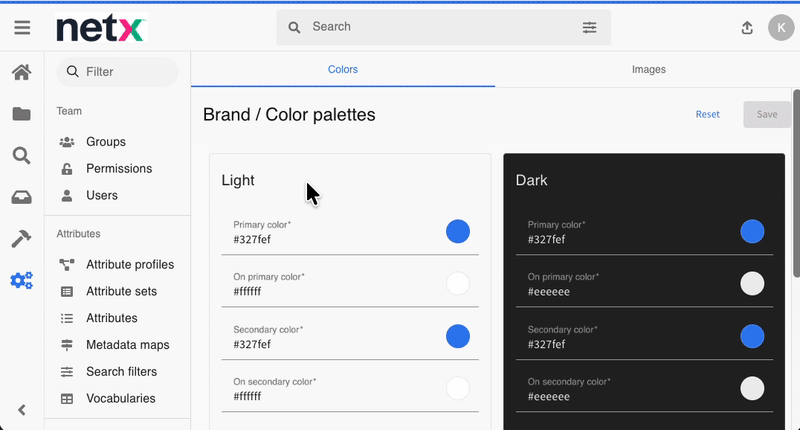Viewport: 800px width, 430px height.
Task: Open advanced search filter options
Action: point(589,28)
